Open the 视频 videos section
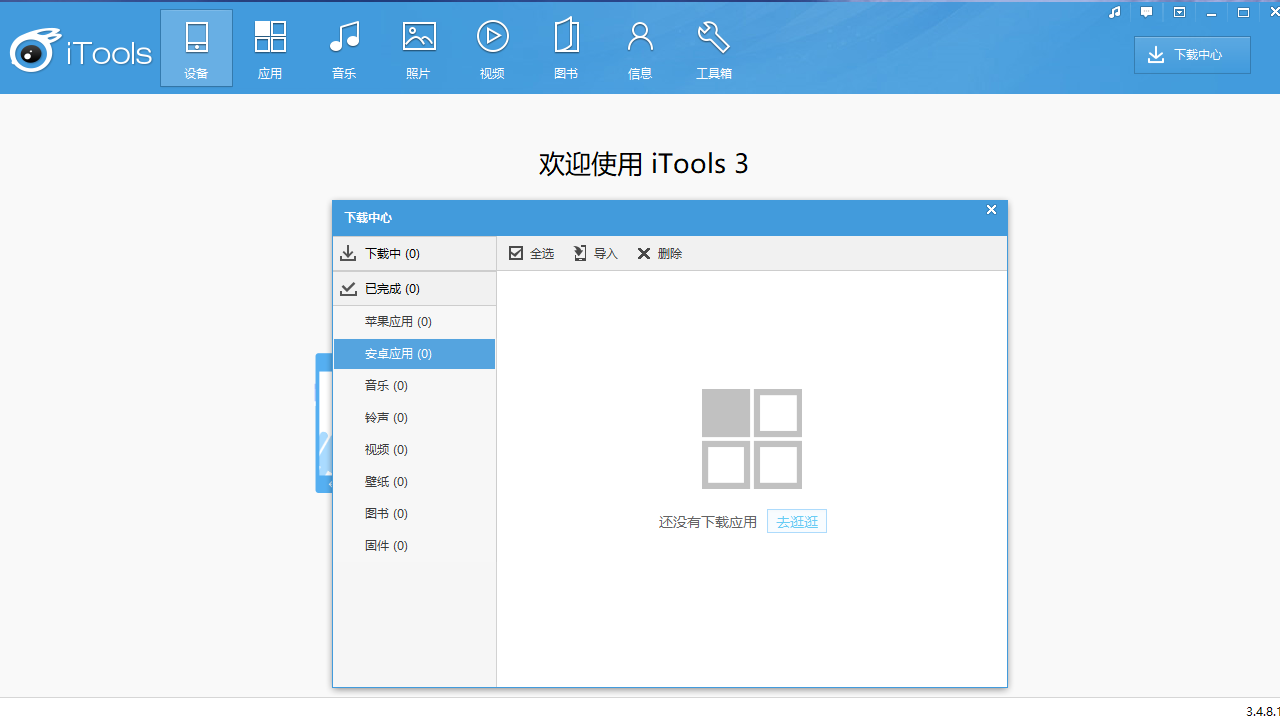The height and width of the screenshot is (720, 1280). pos(492,47)
